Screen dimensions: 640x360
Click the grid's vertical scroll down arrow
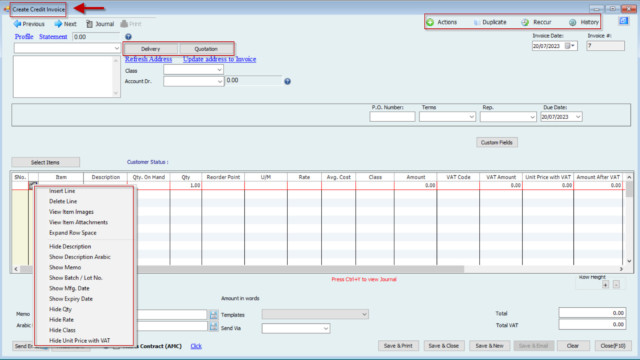(629, 261)
